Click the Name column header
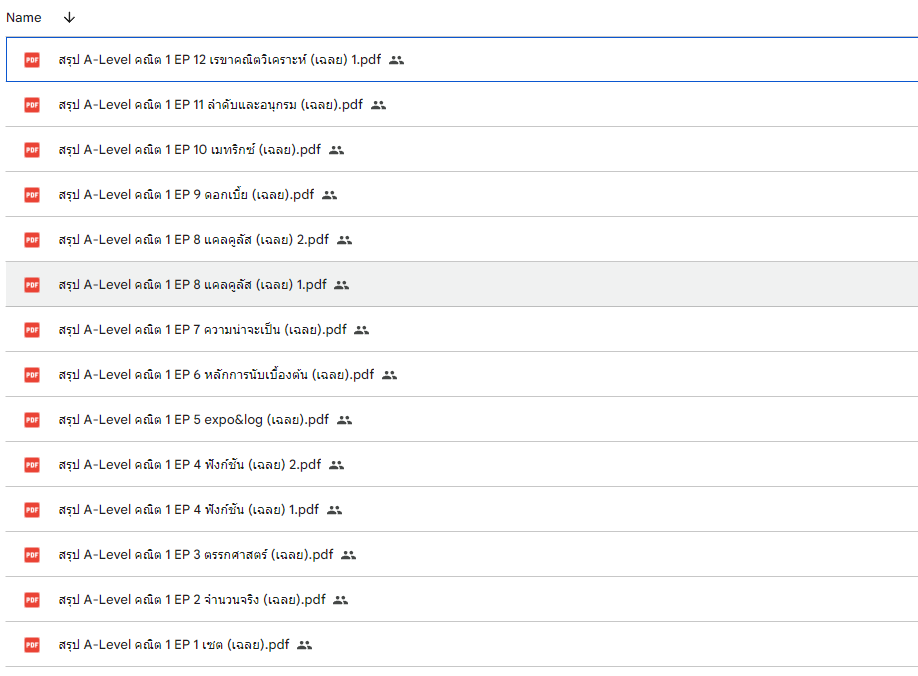Viewport: 918px width, 676px height. pyautogui.click(x=23, y=18)
